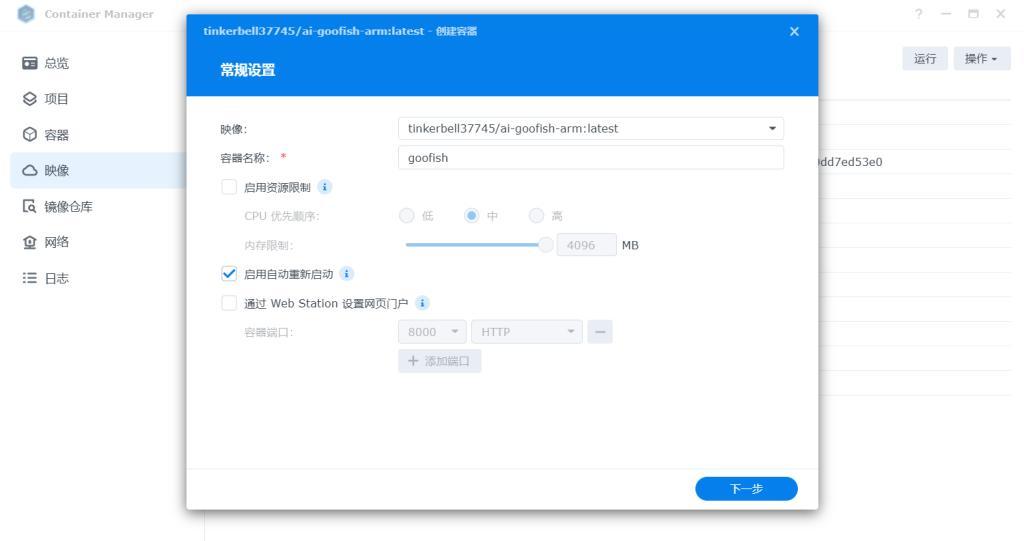Select the 高 CPU priority radio button
Screen dimensions: 1024x541
536,216
